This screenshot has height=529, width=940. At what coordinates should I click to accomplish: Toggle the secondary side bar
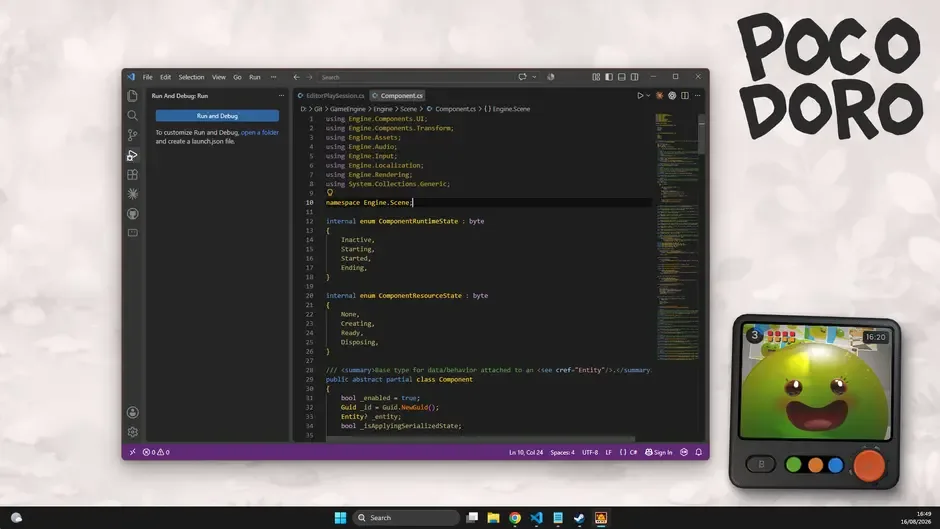[x=634, y=77]
